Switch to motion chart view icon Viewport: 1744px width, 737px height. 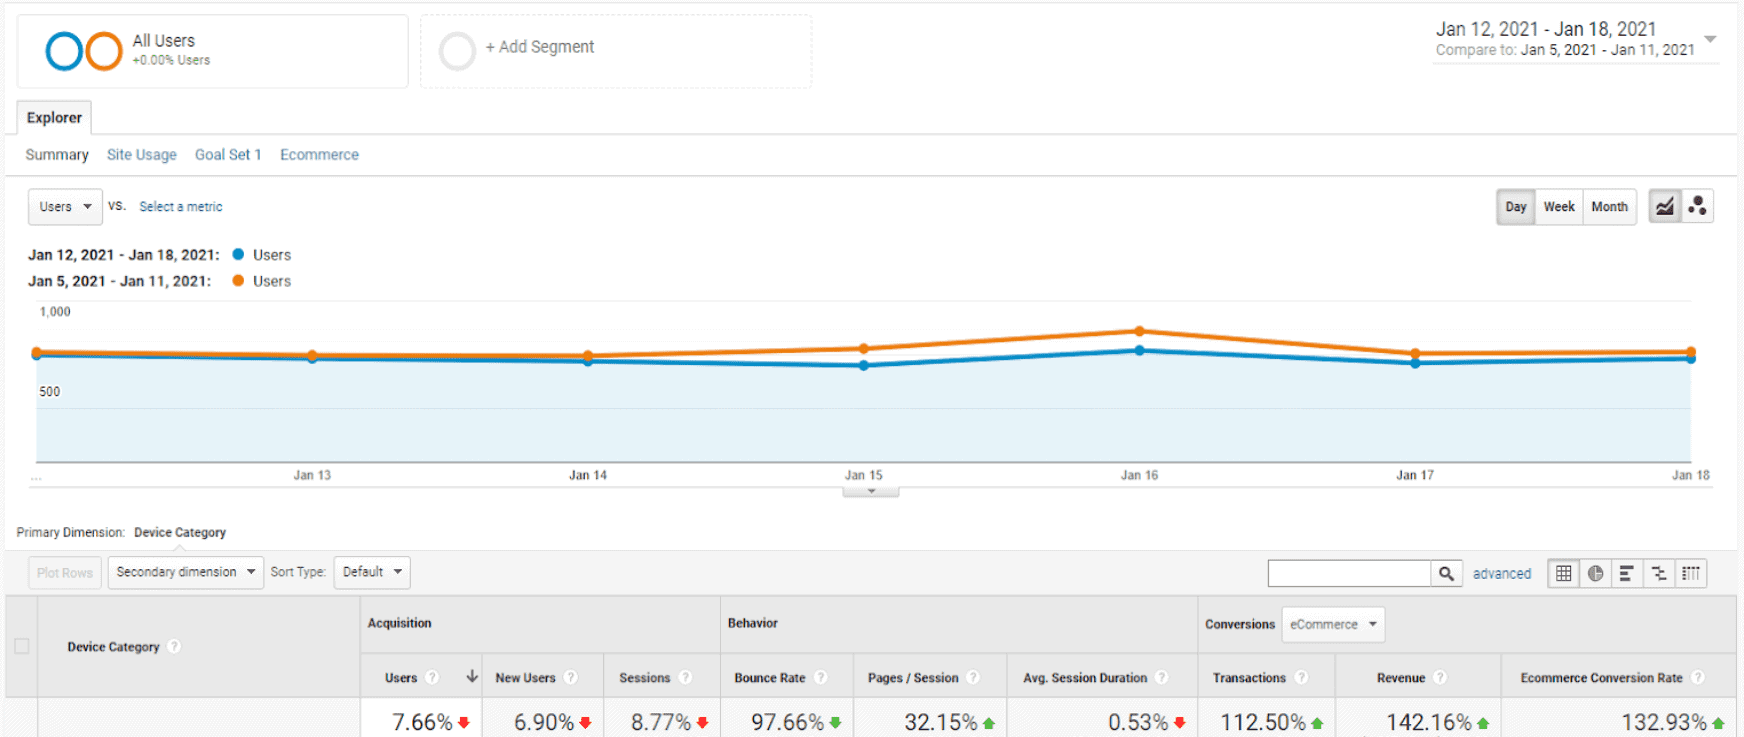(x=1697, y=207)
